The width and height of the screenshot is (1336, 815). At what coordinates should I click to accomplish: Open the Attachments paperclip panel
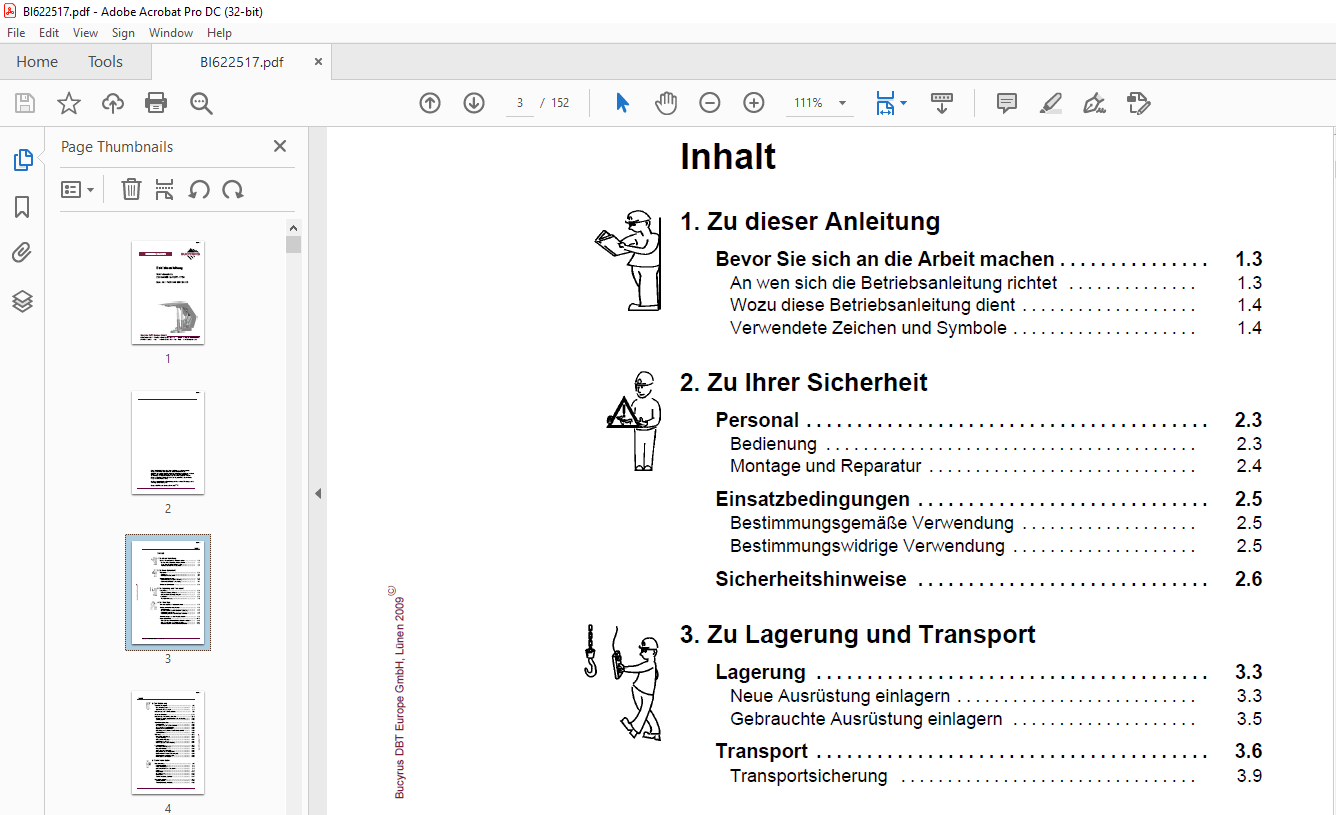coord(22,253)
